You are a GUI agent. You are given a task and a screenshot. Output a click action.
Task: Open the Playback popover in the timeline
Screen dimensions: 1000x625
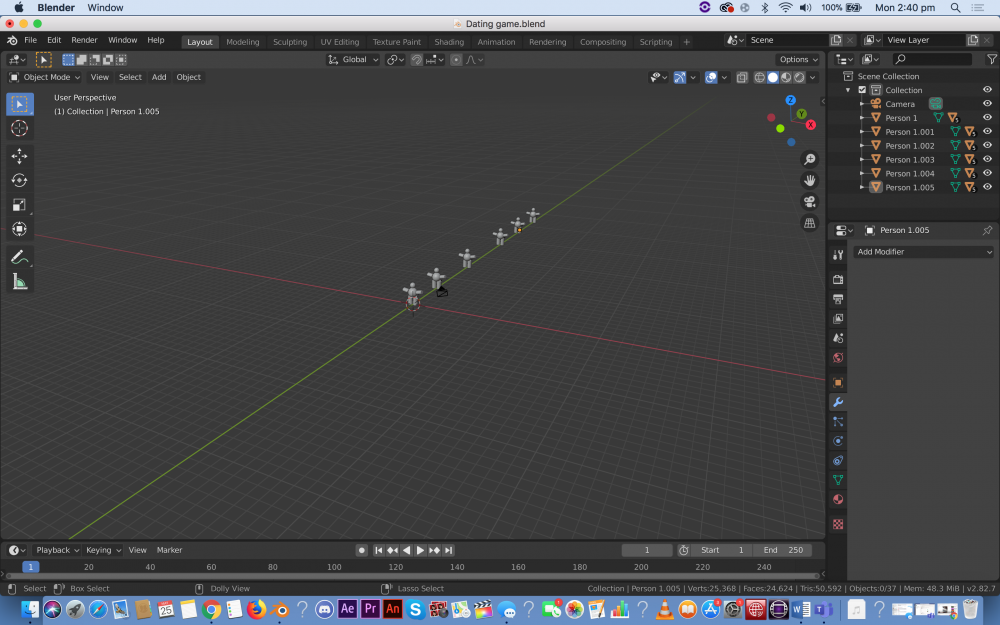(57, 550)
